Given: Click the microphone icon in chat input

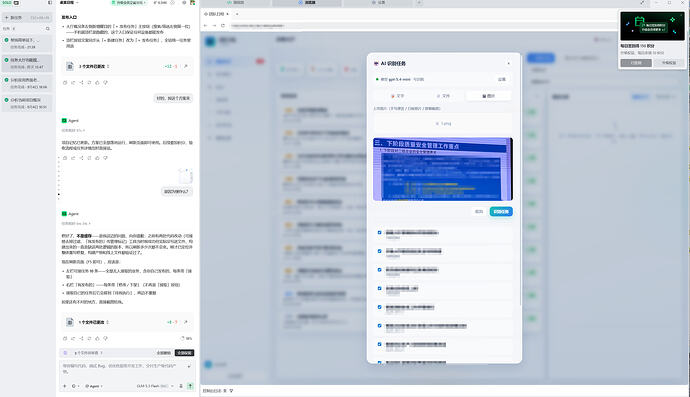Looking at the screenshot, I should pos(181,386).
